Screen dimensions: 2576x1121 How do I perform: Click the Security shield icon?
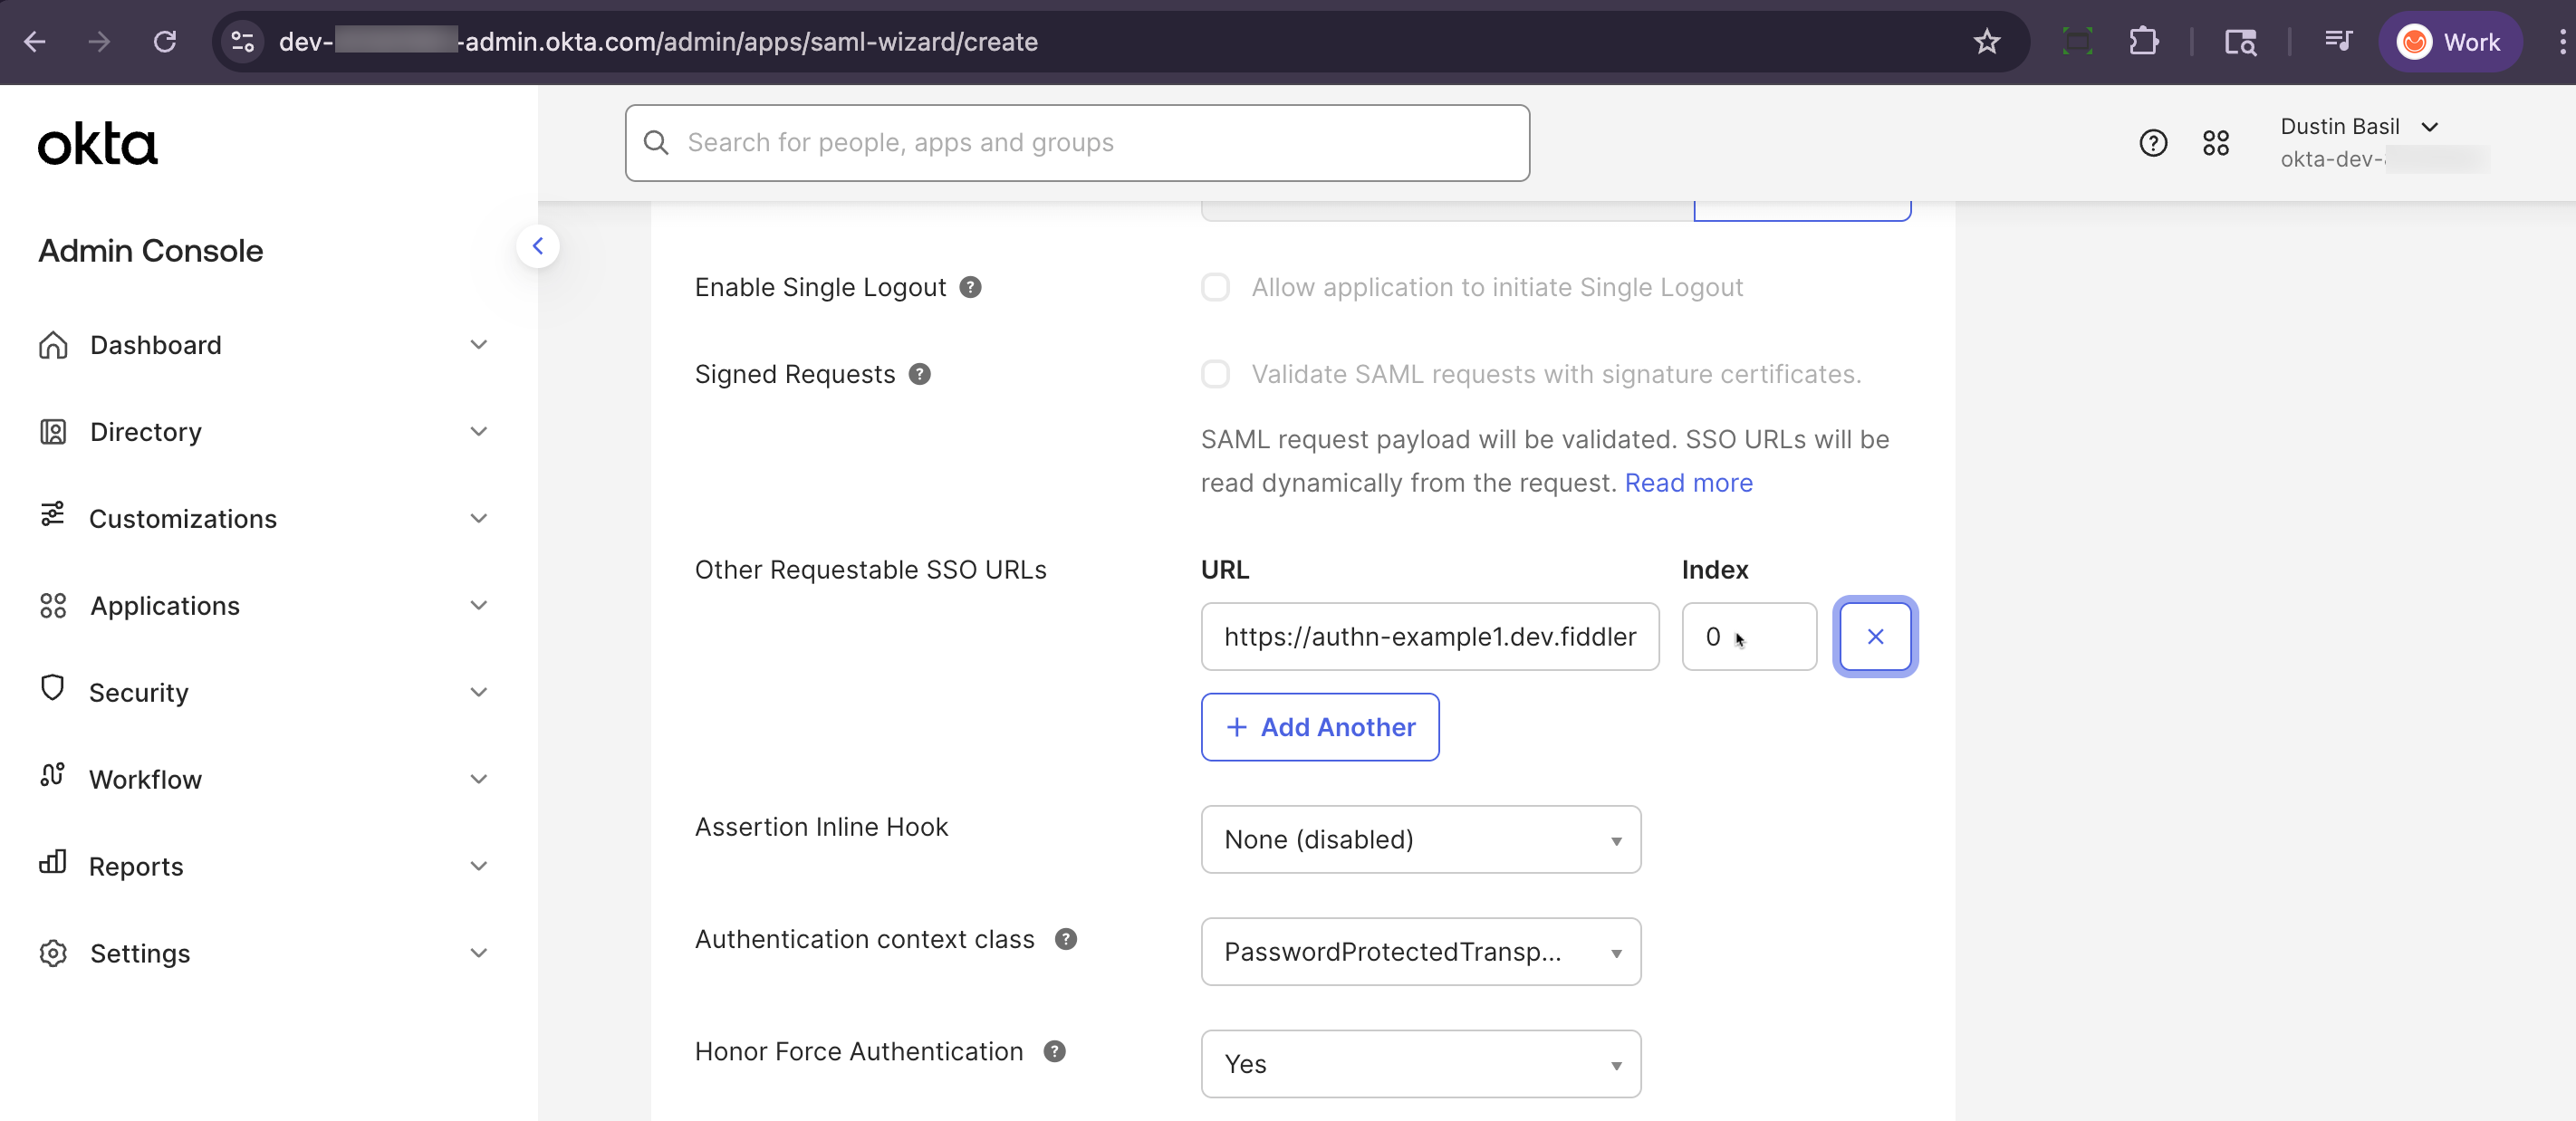coord(54,691)
